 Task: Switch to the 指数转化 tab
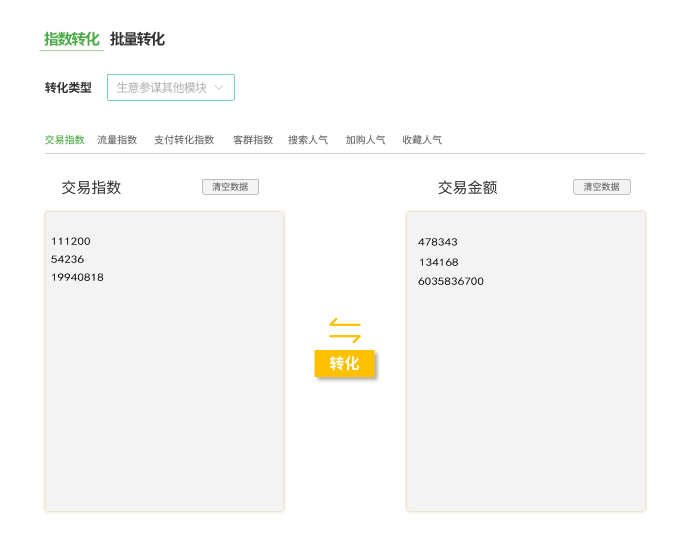click(71, 40)
